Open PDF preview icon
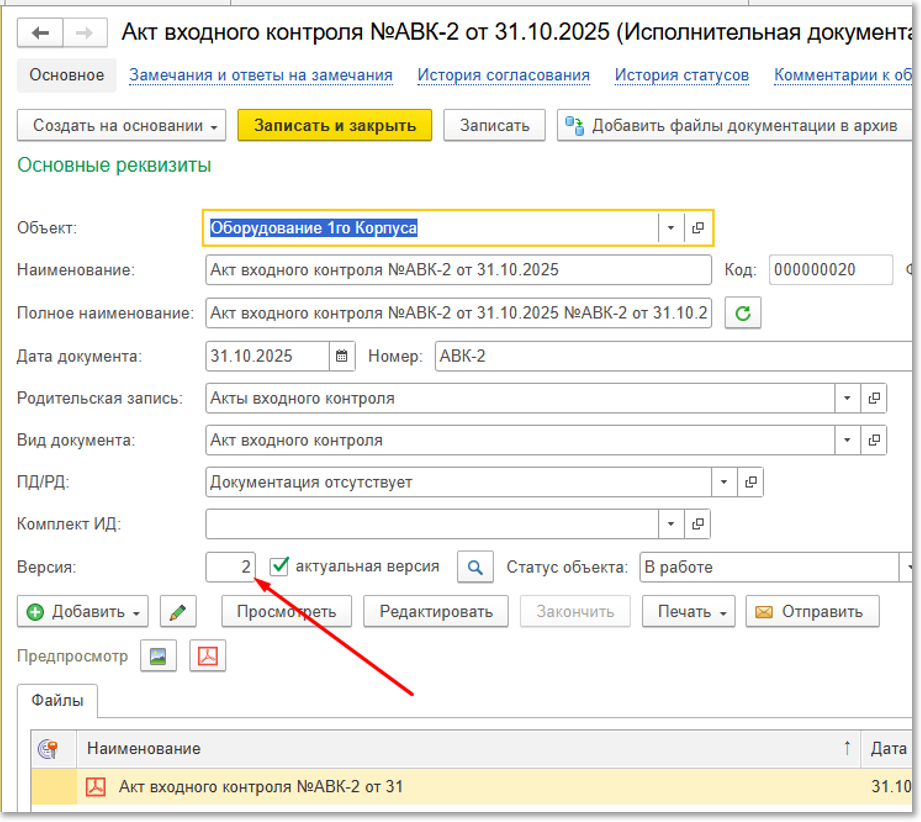The width and height of the screenshot is (921, 822). tap(208, 656)
